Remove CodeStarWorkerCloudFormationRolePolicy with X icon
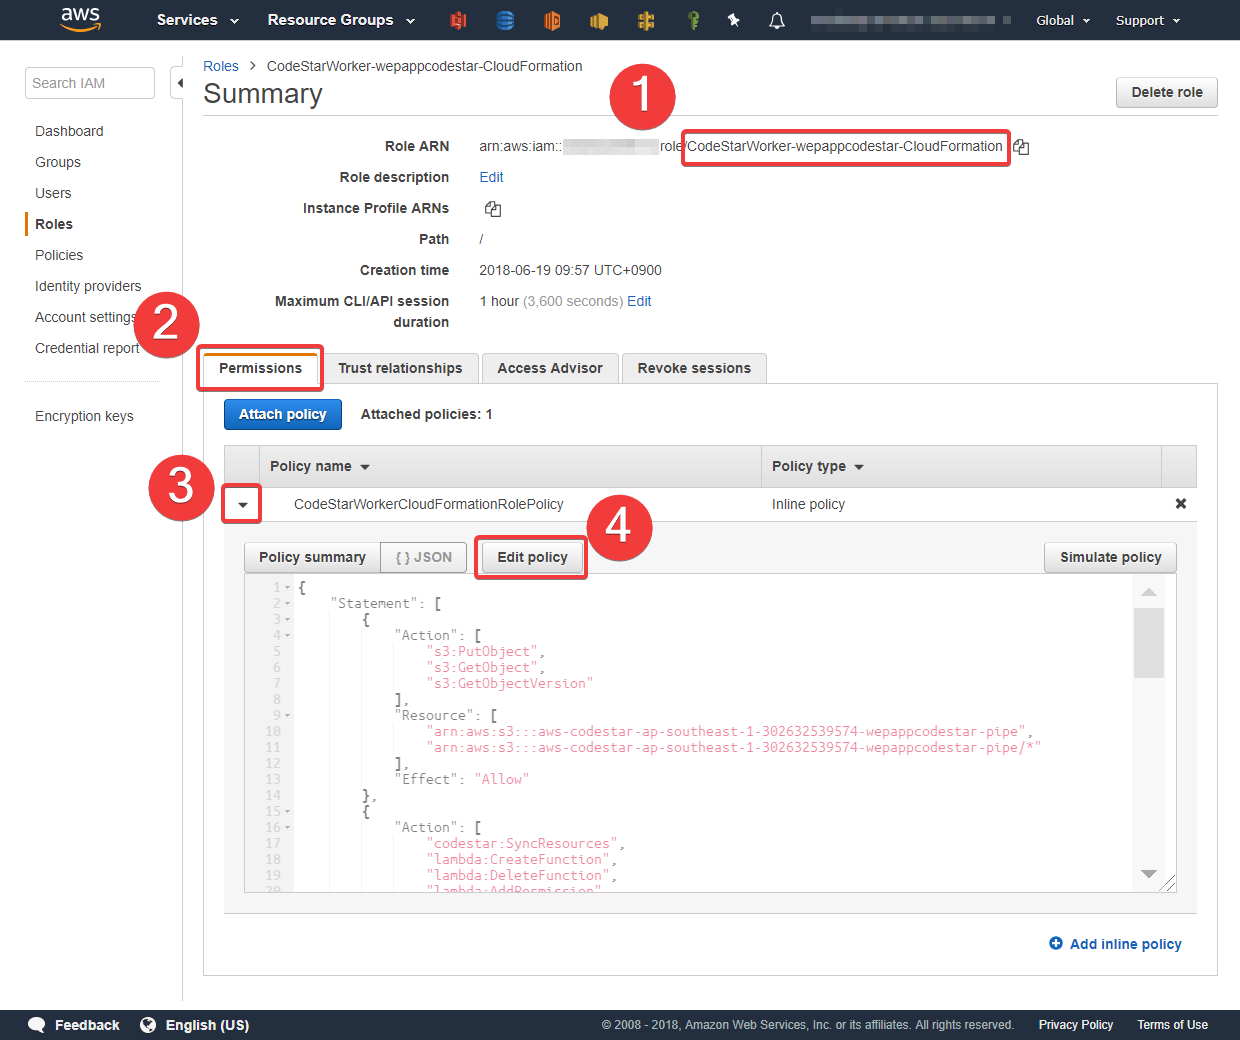The image size is (1240, 1040). point(1181,504)
